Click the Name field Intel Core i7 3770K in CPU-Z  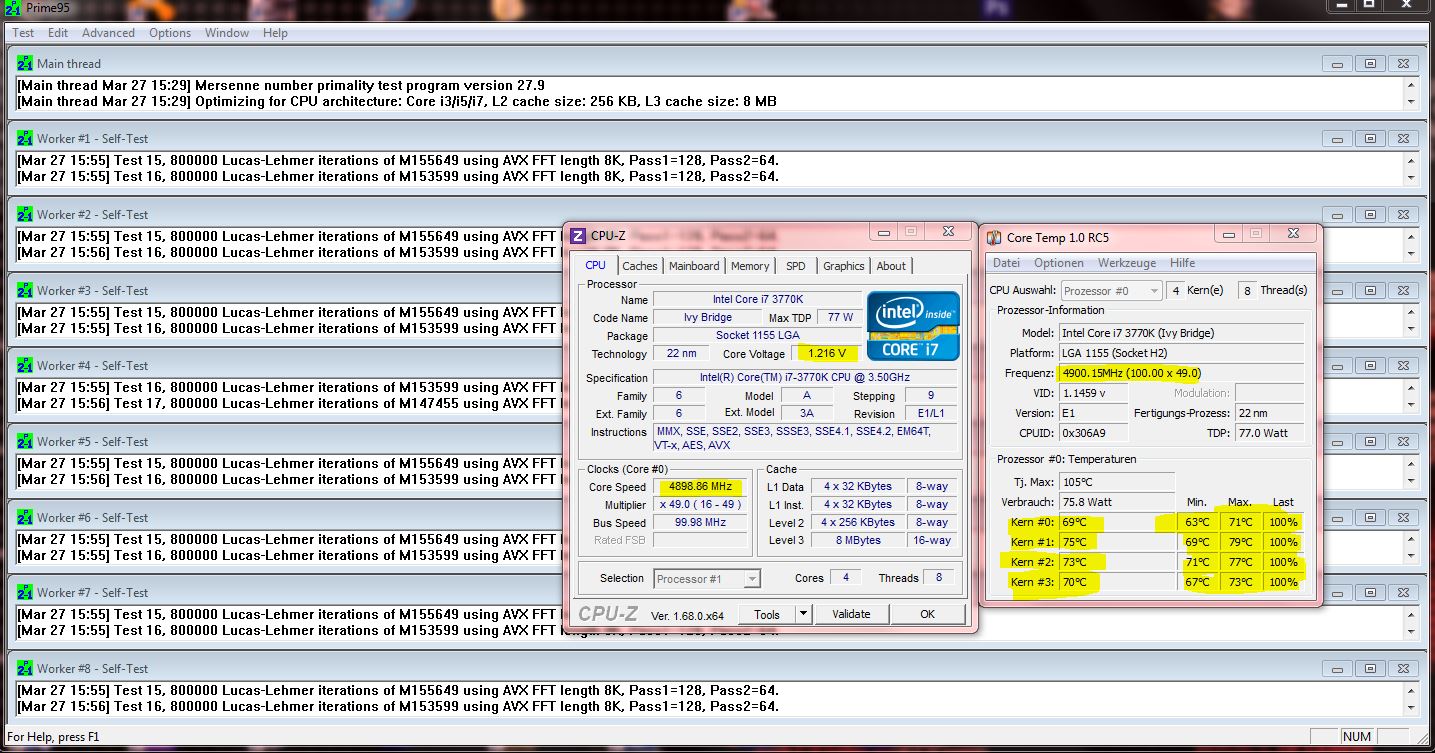[758, 299]
